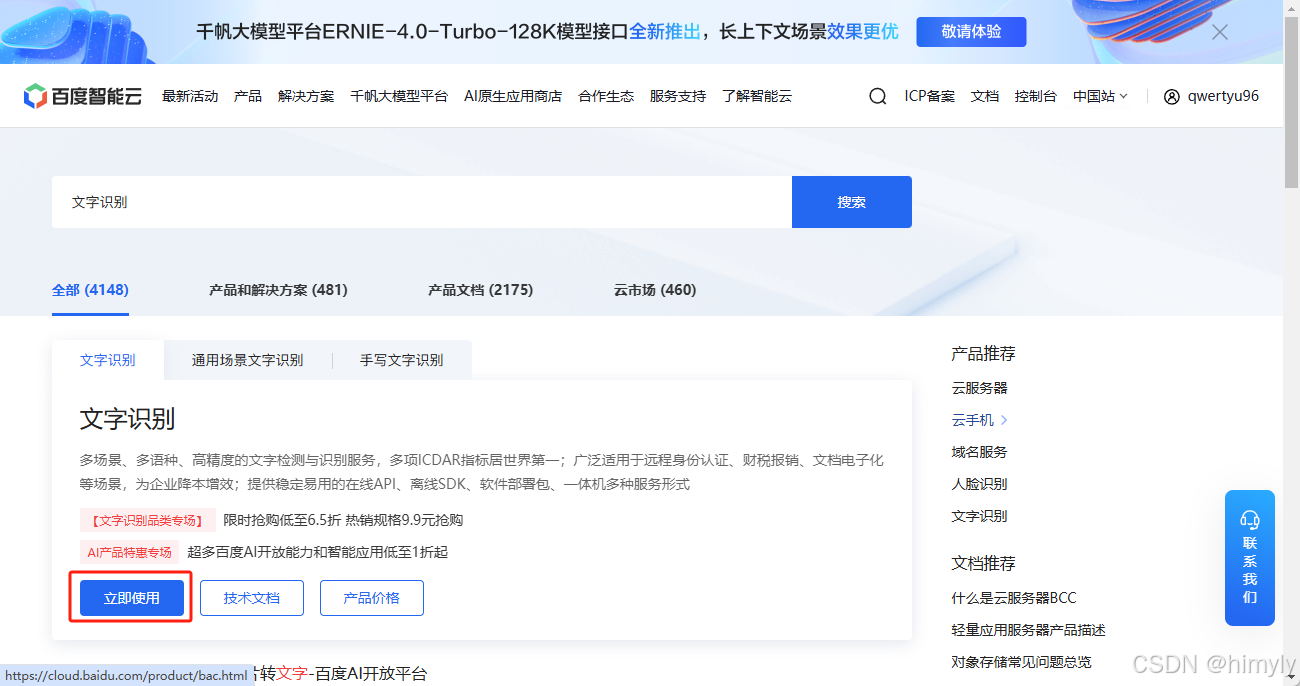This screenshot has height=686, width=1300.
Task: Click the AI产品特惠专场 promo tag
Action: [x=130, y=552]
